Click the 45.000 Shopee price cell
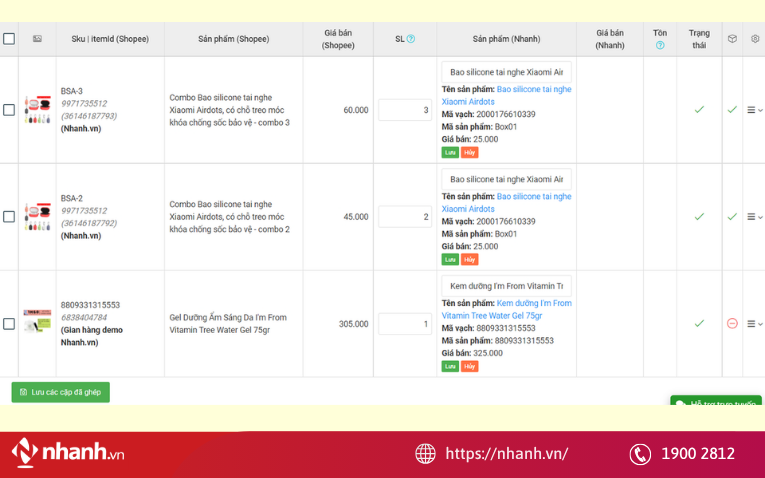 [x=356, y=217]
